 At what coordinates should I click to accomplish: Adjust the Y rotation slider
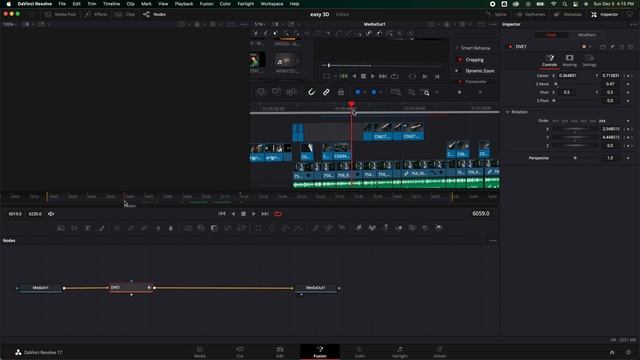click(575, 137)
